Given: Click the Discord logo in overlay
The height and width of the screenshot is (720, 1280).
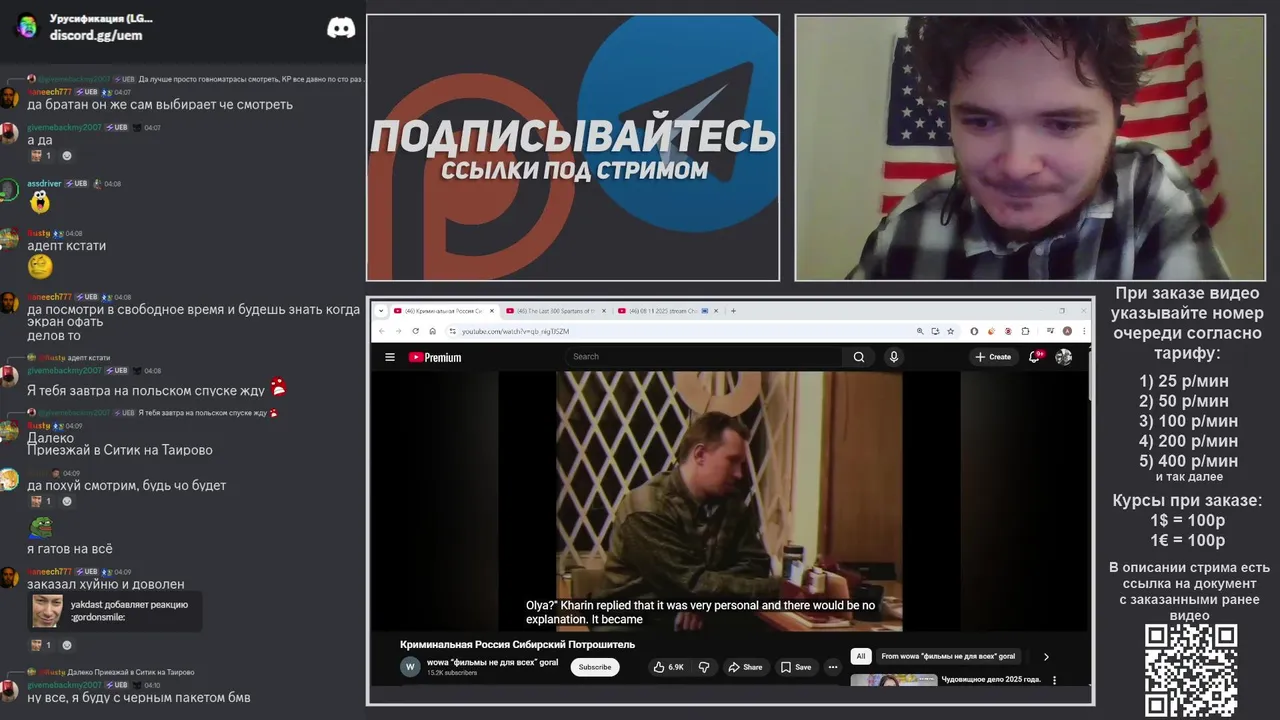Looking at the screenshot, I should [x=341, y=28].
